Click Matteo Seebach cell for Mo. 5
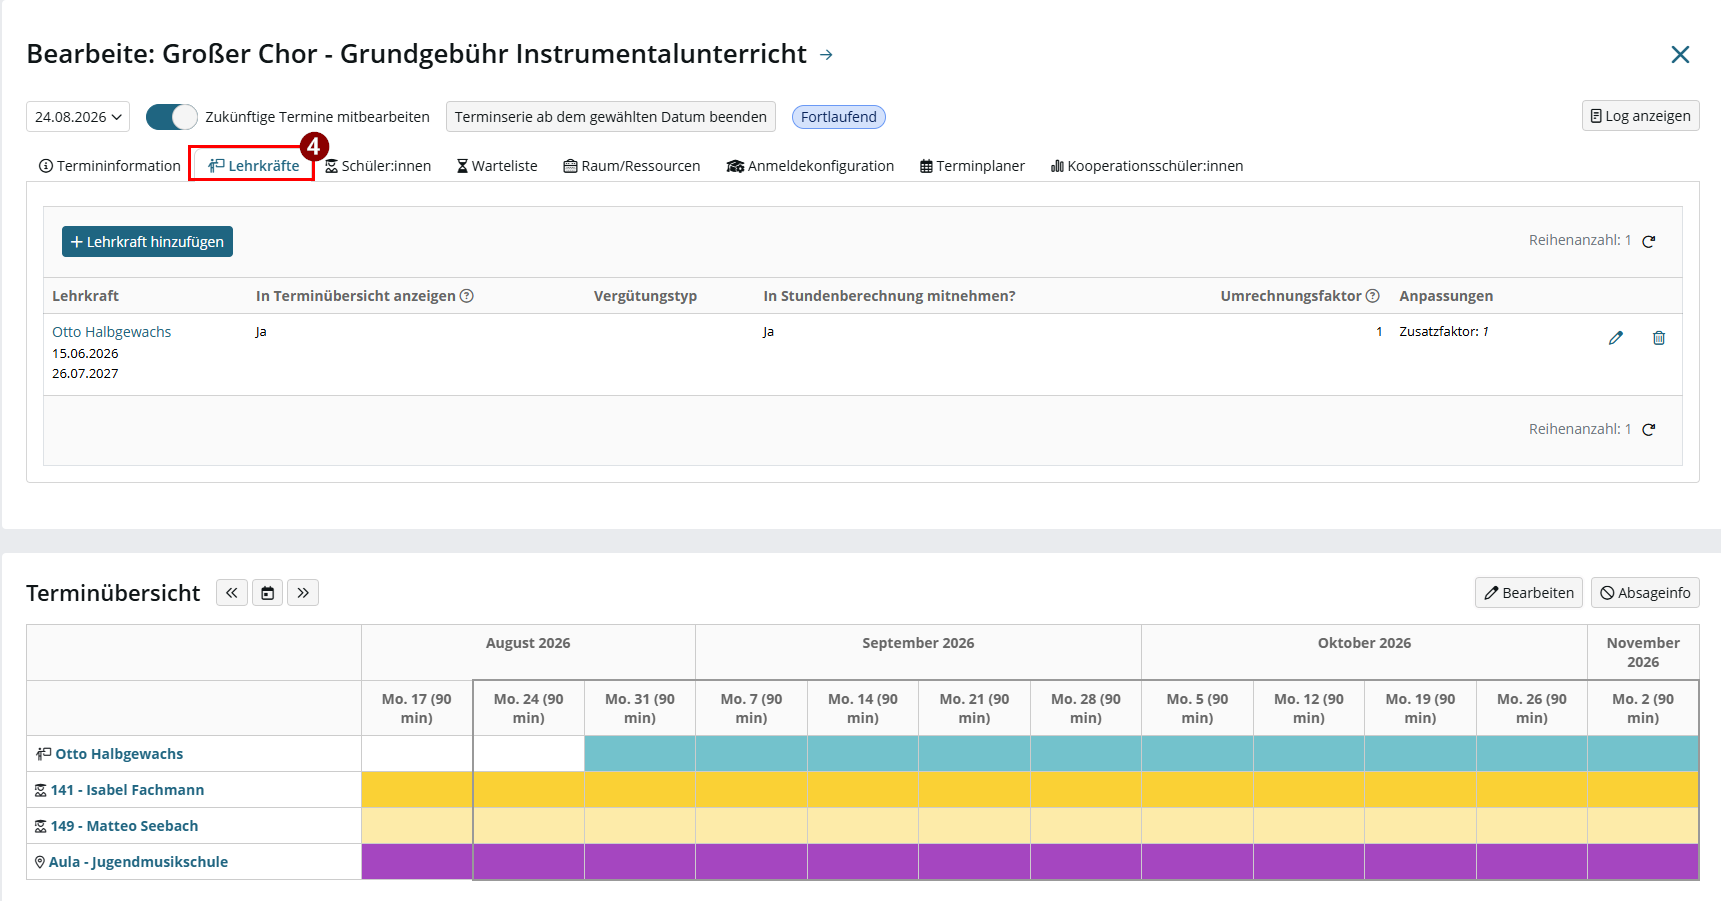The width and height of the screenshot is (1721, 901). [x=1197, y=826]
